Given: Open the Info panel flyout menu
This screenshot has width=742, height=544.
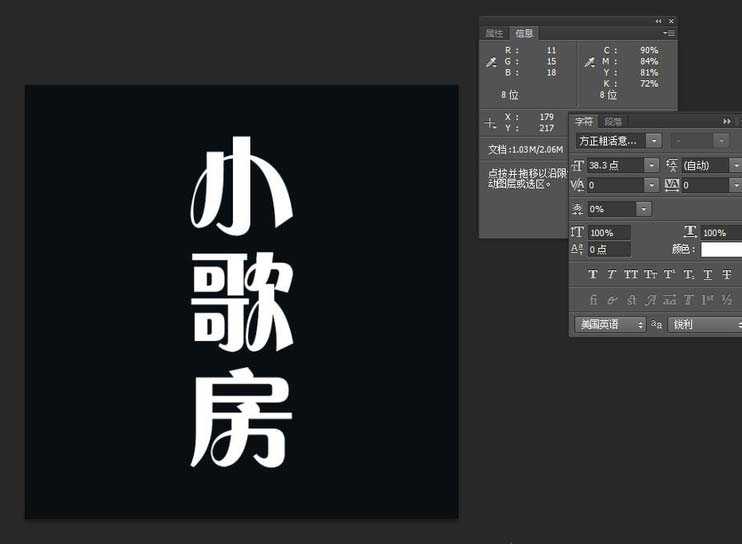Looking at the screenshot, I should [x=669, y=33].
